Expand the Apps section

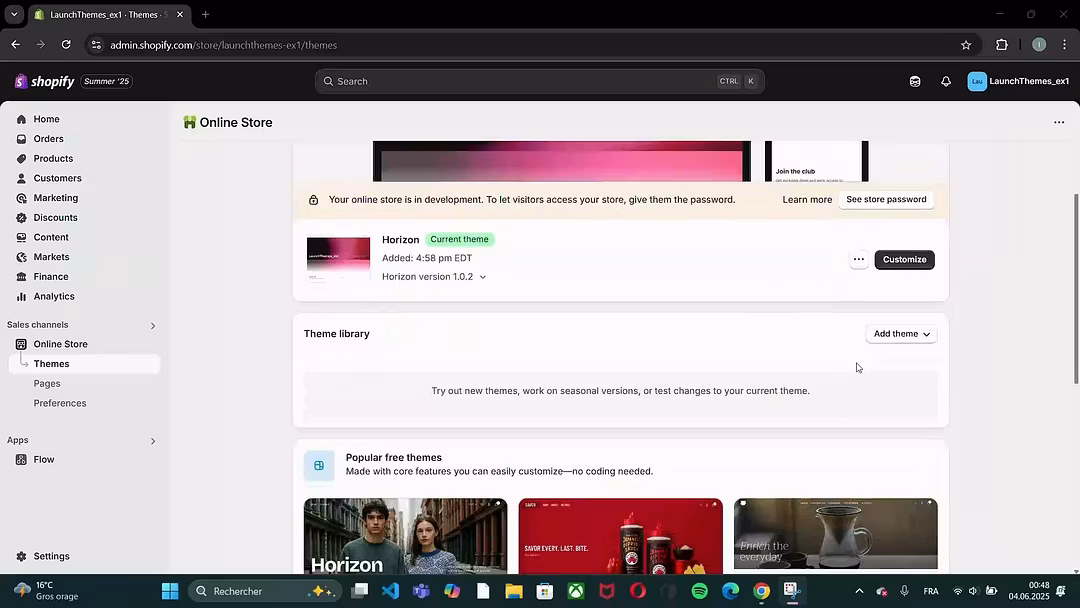[153, 441]
